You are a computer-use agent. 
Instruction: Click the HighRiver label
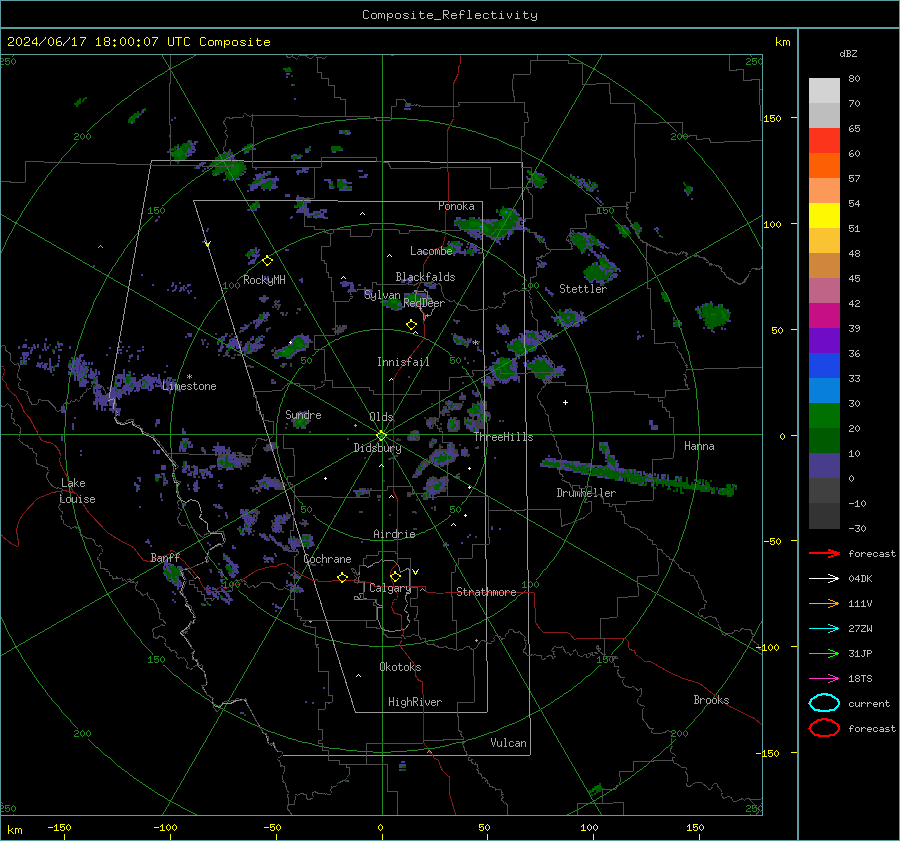(x=415, y=702)
